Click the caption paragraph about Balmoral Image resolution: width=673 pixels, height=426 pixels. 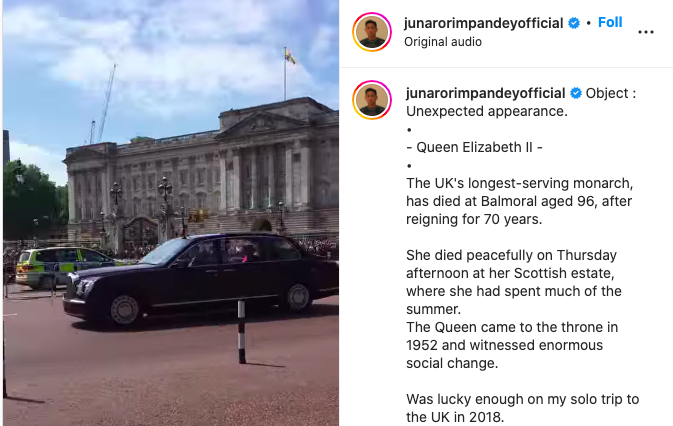[519, 201]
